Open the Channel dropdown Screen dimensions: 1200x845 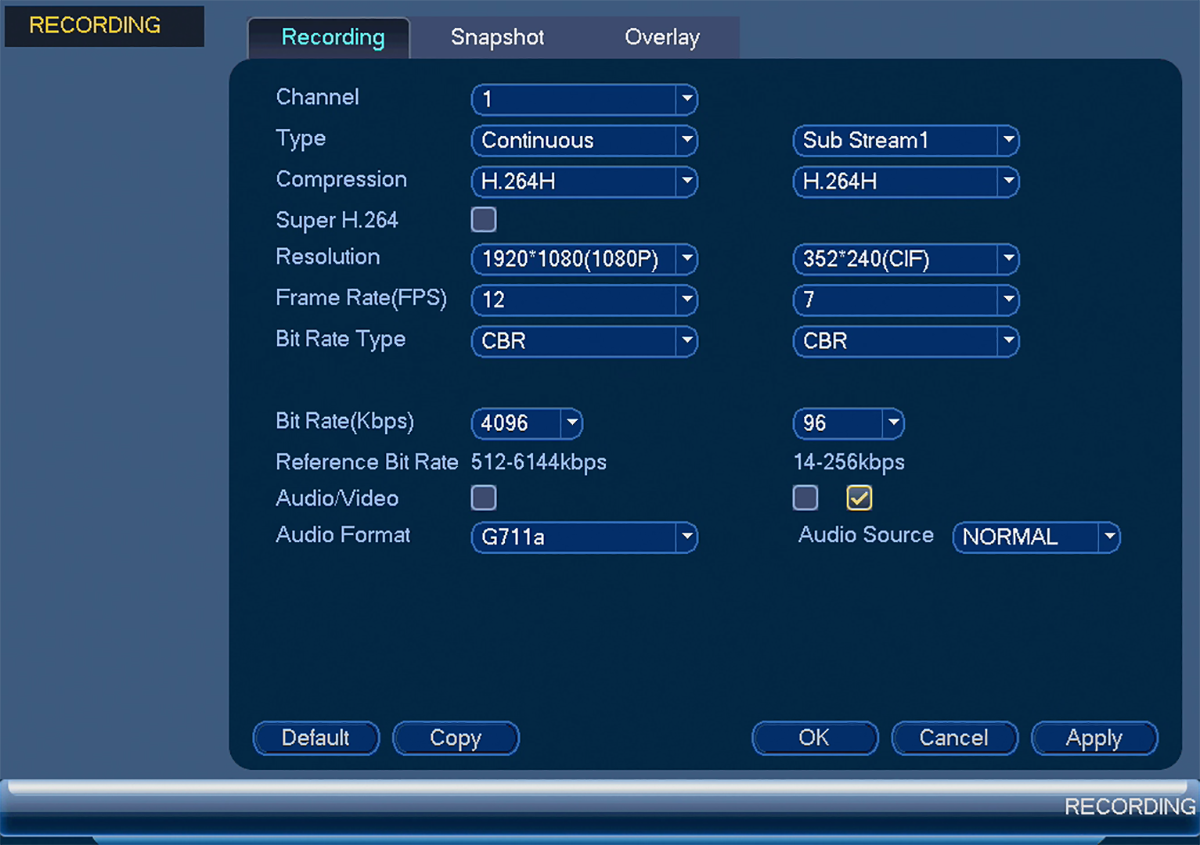tap(584, 99)
